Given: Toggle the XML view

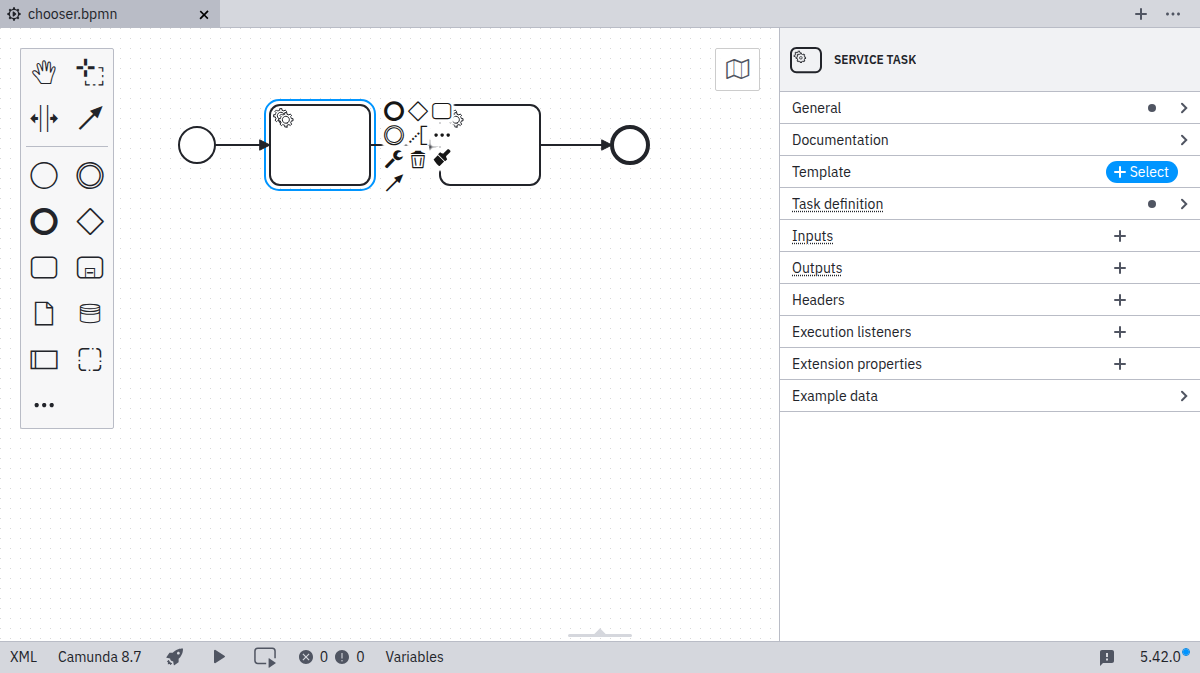Looking at the screenshot, I should [23, 657].
